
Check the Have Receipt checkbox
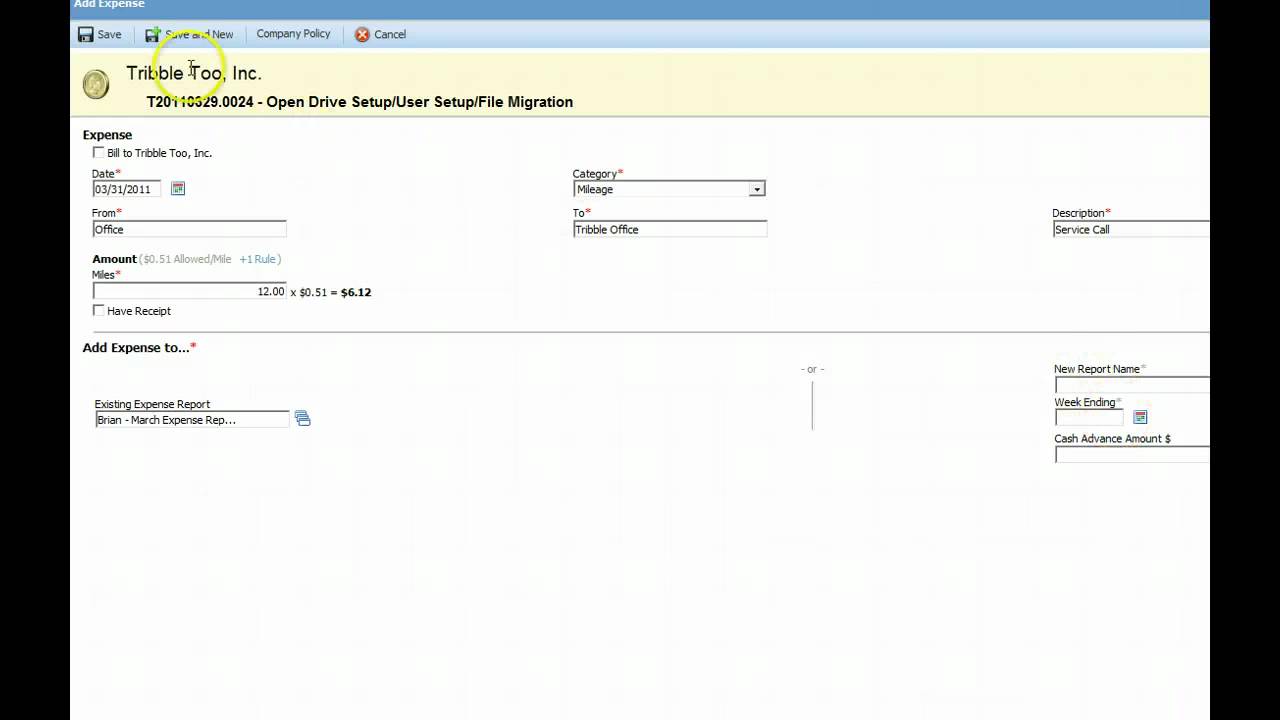(x=98, y=310)
